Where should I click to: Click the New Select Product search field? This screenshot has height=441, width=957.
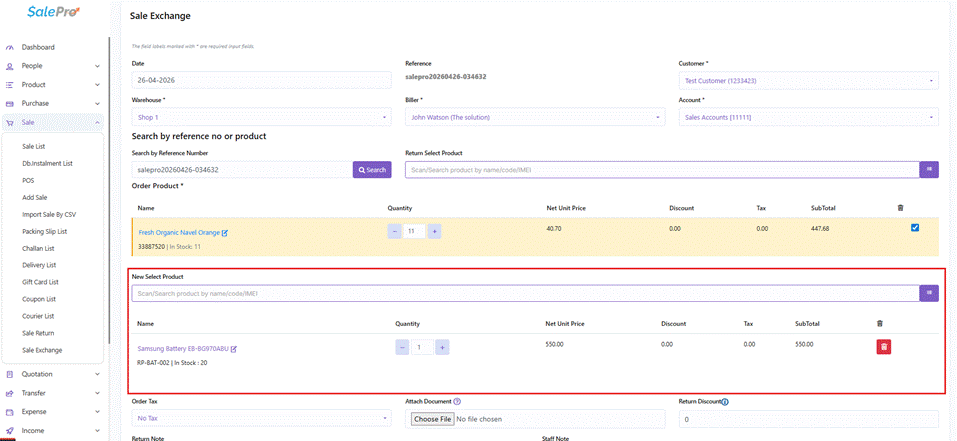(525, 293)
